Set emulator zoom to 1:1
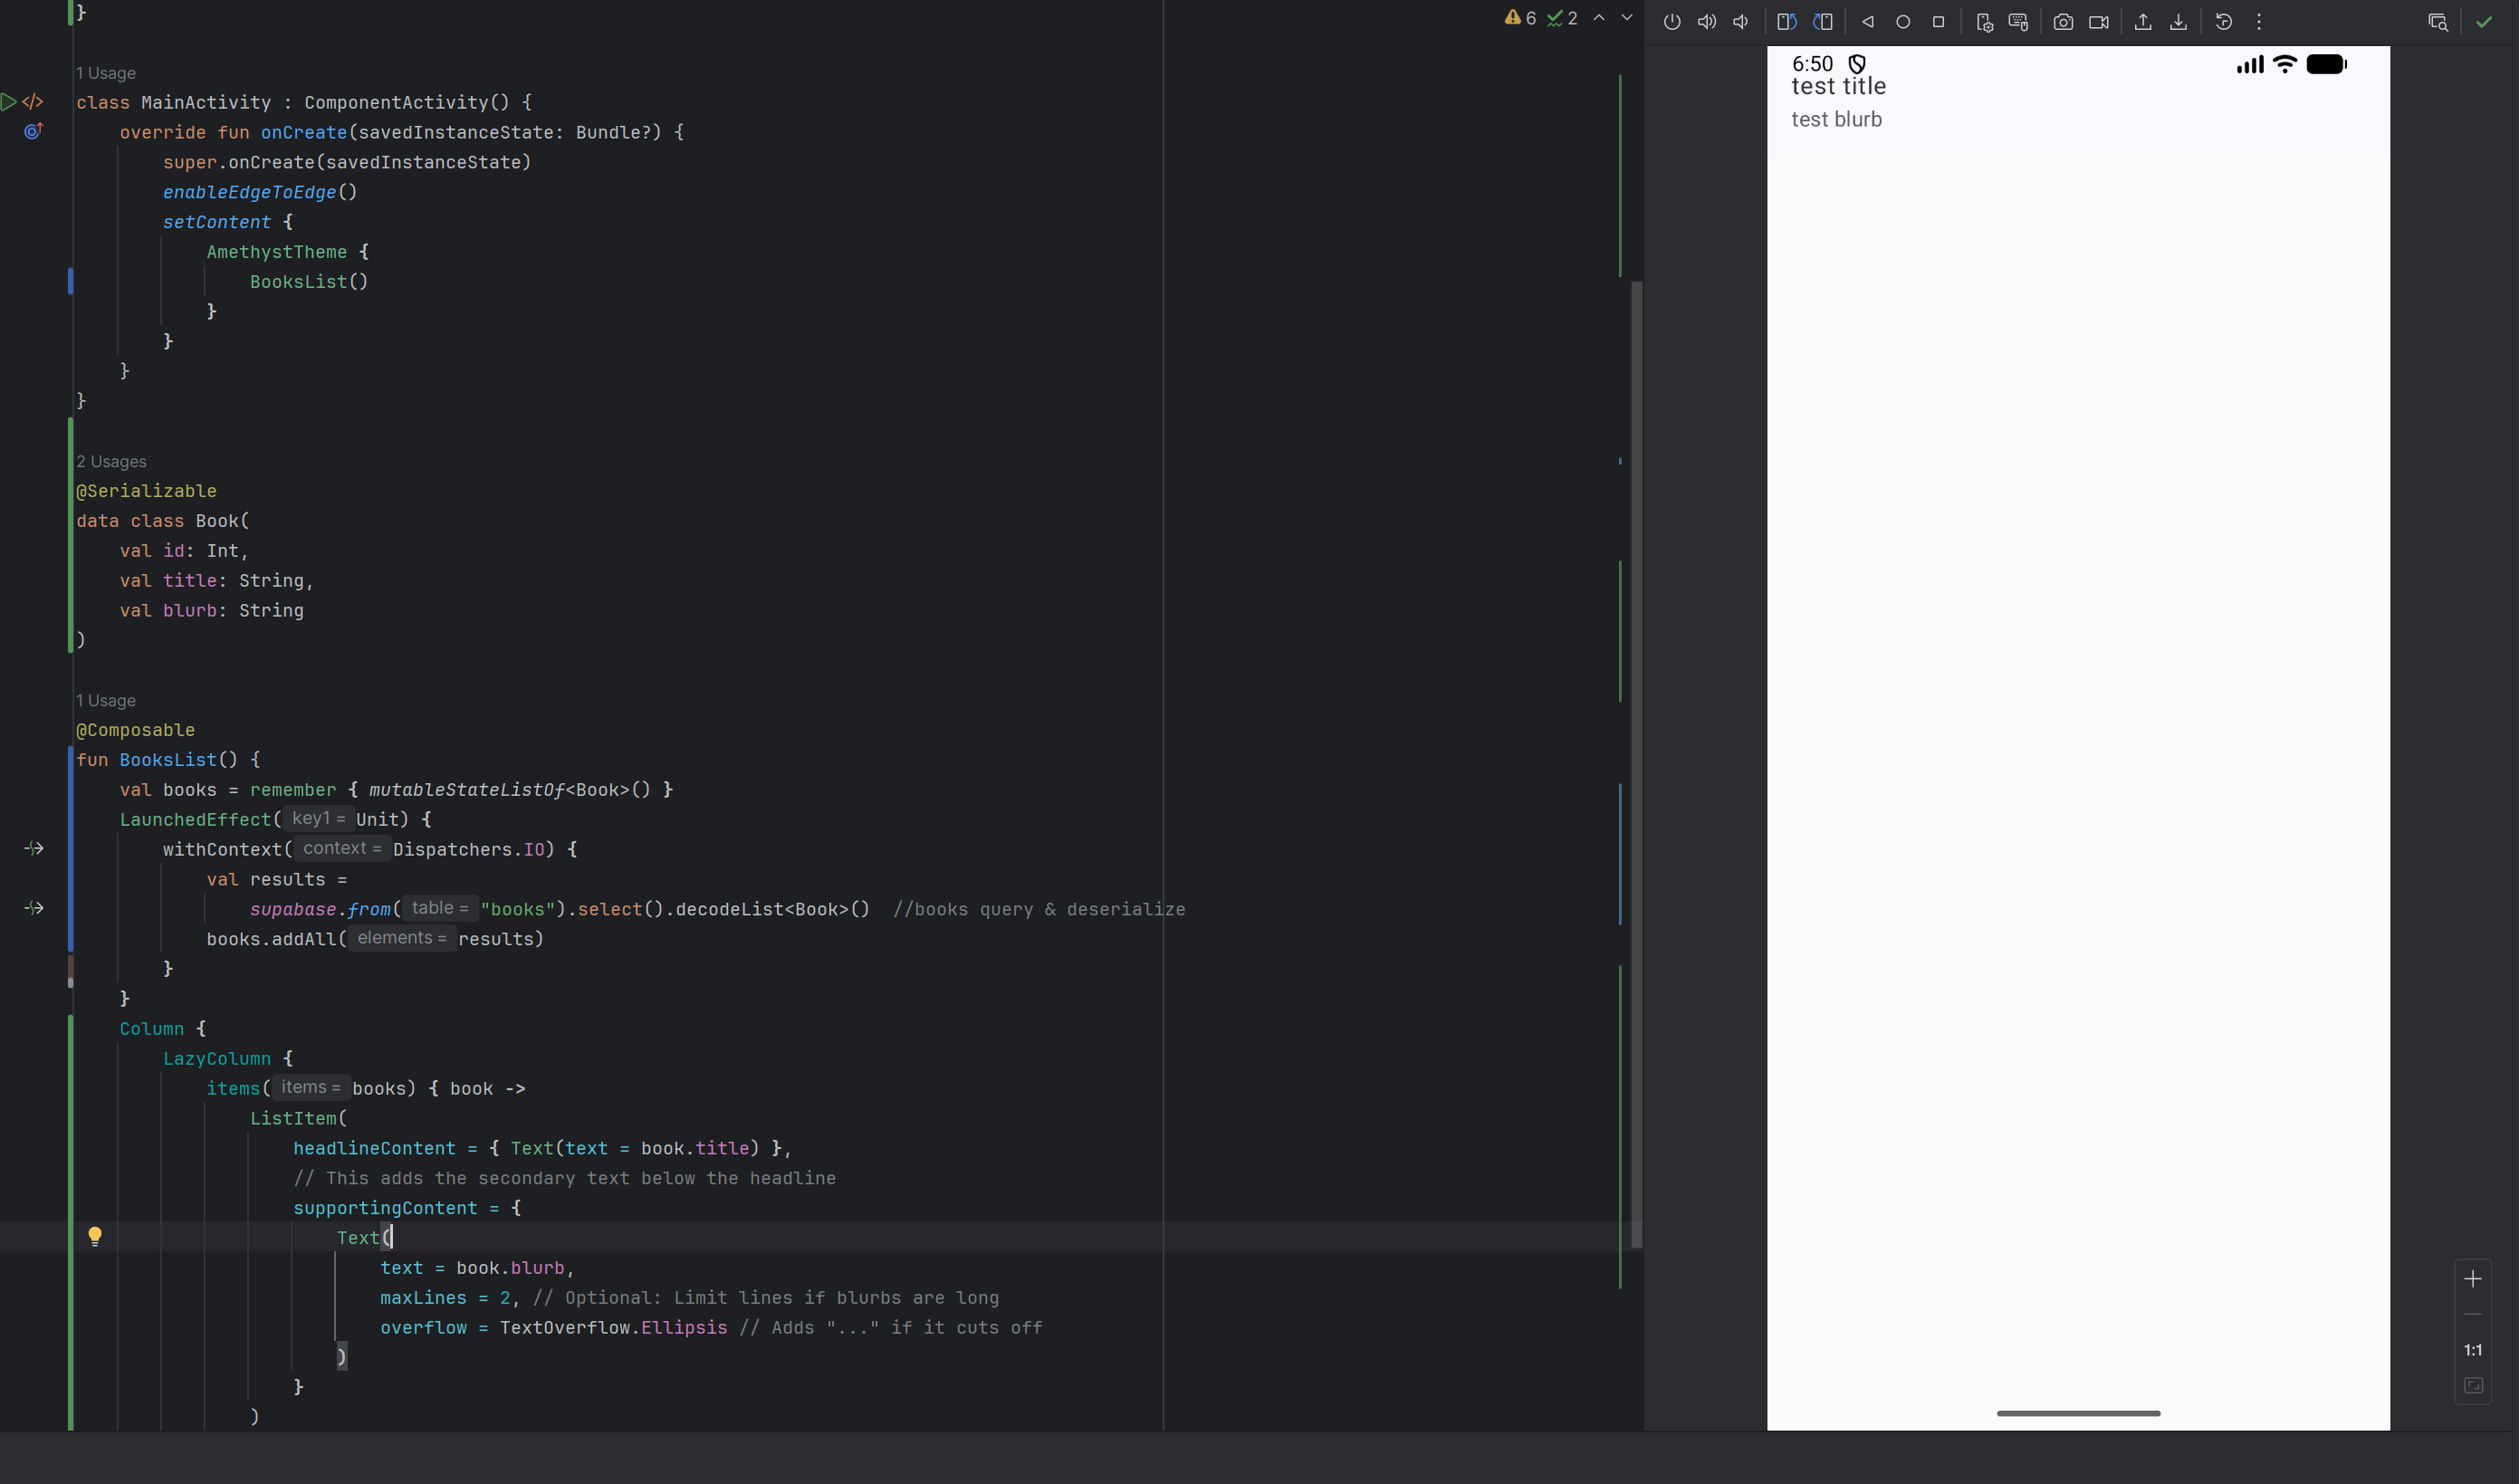 [x=2472, y=1350]
